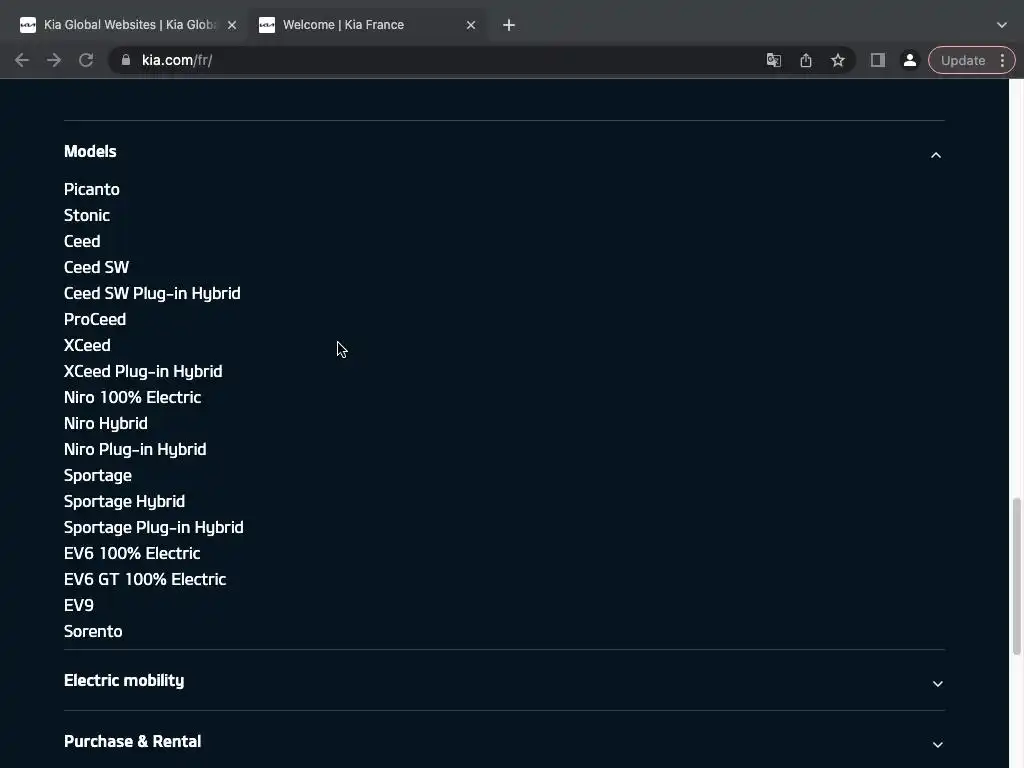Open the Sportage model link
This screenshot has width=1024, height=768.
(x=98, y=475)
